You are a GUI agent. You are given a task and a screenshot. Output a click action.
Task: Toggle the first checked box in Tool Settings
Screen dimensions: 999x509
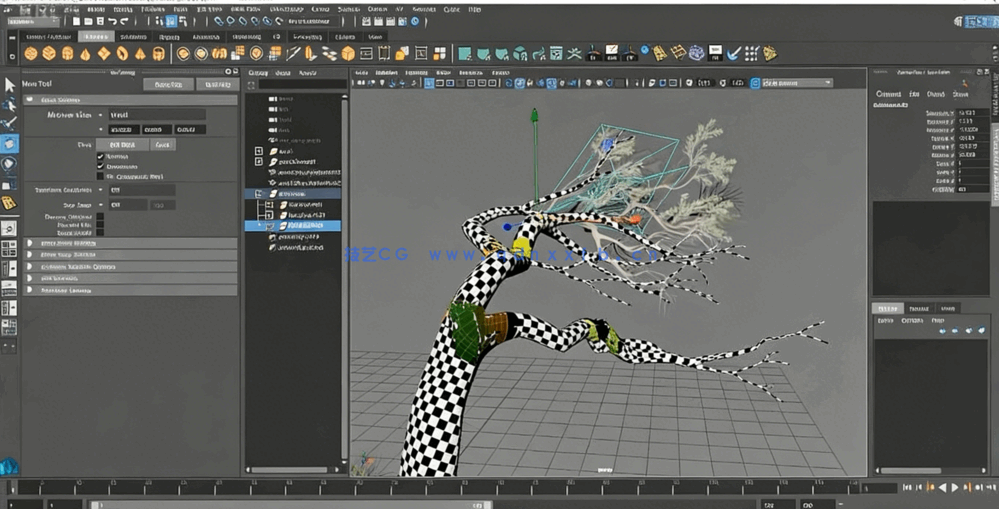click(100, 157)
